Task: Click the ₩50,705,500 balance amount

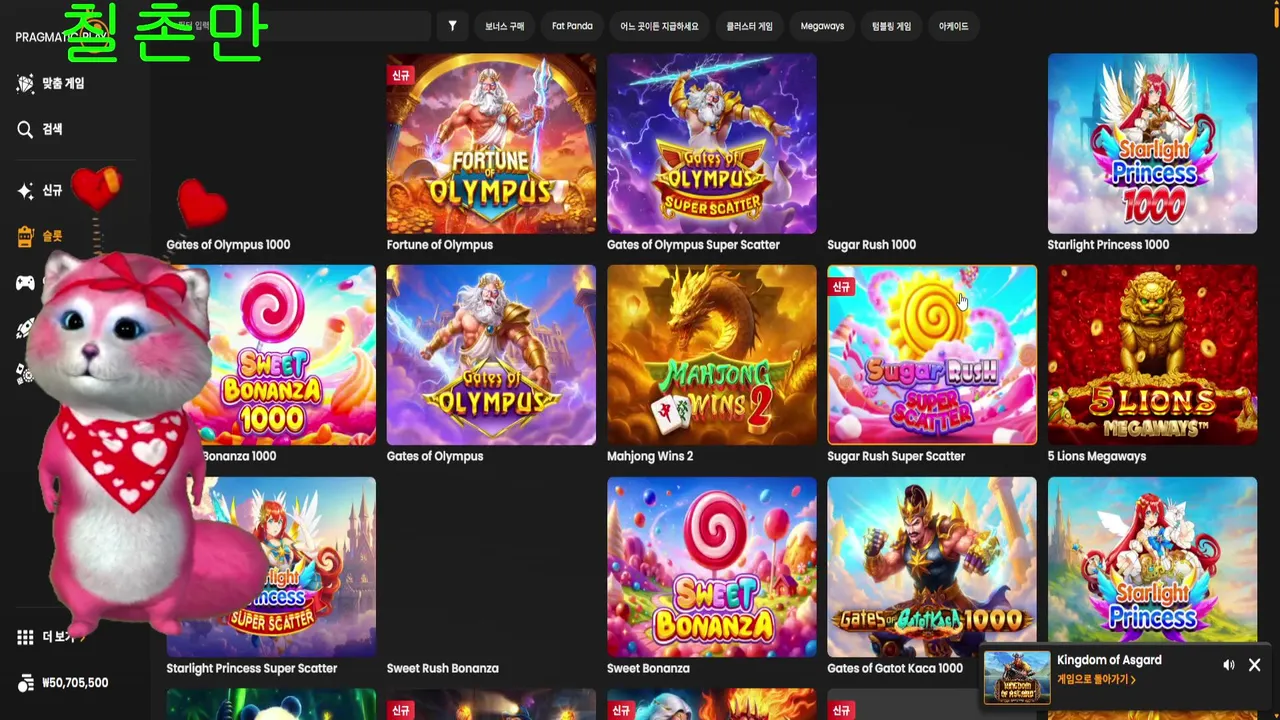Action: [x=75, y=683]
